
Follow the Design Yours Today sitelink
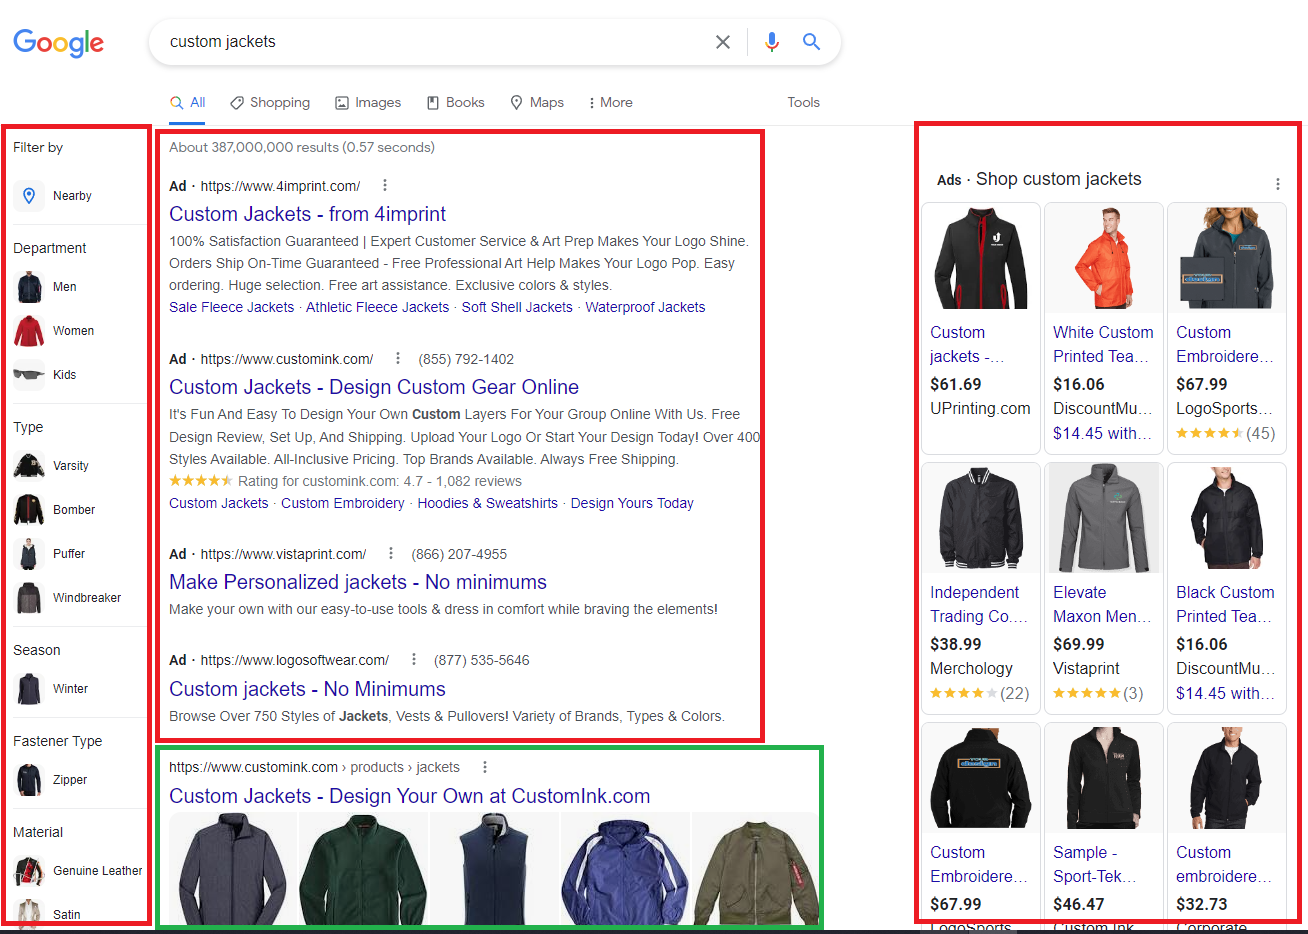[632, 503]
